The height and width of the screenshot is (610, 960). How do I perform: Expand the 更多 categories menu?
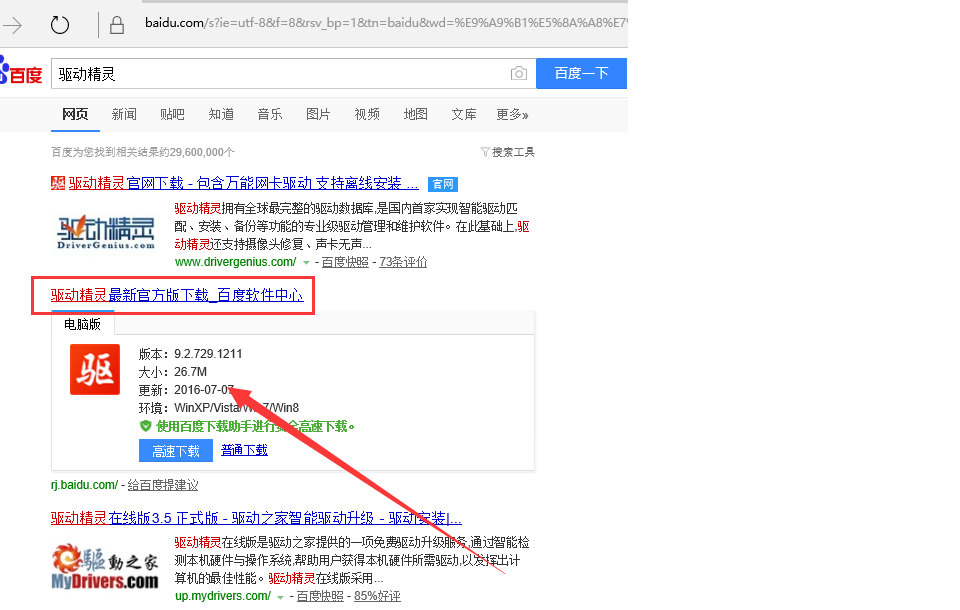pos(512,115)
